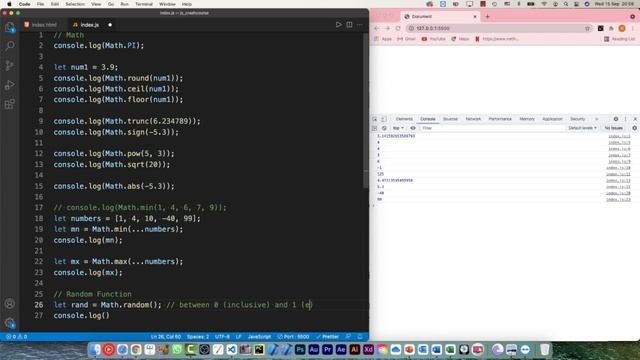This screenshot has height=360, width=640.
Task: Go back in the Chrome browser
Action: pos(376,28)
